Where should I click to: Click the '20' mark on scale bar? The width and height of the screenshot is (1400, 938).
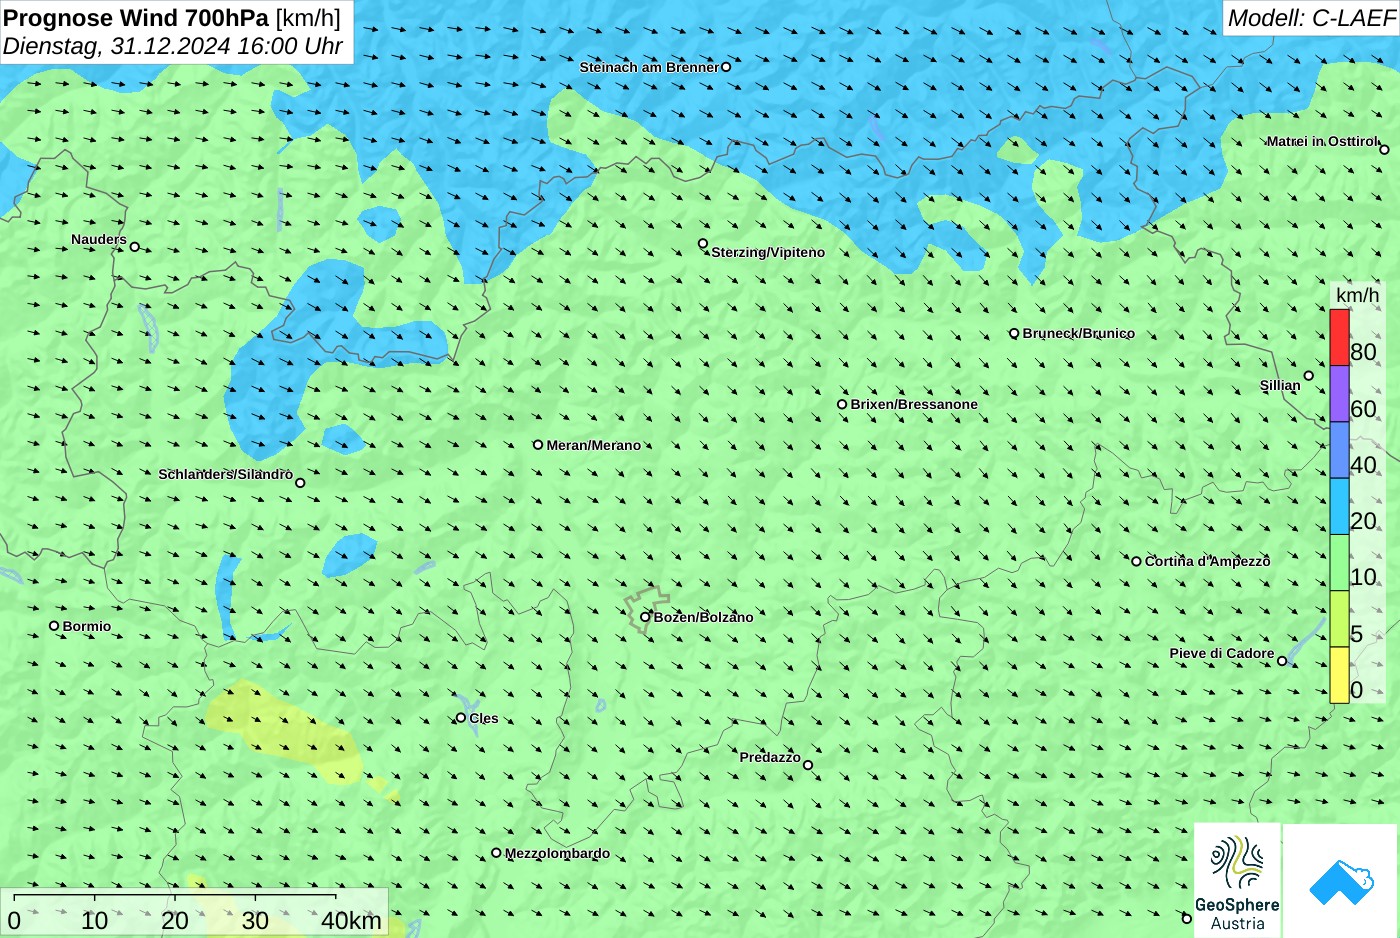tap(175, 920)
